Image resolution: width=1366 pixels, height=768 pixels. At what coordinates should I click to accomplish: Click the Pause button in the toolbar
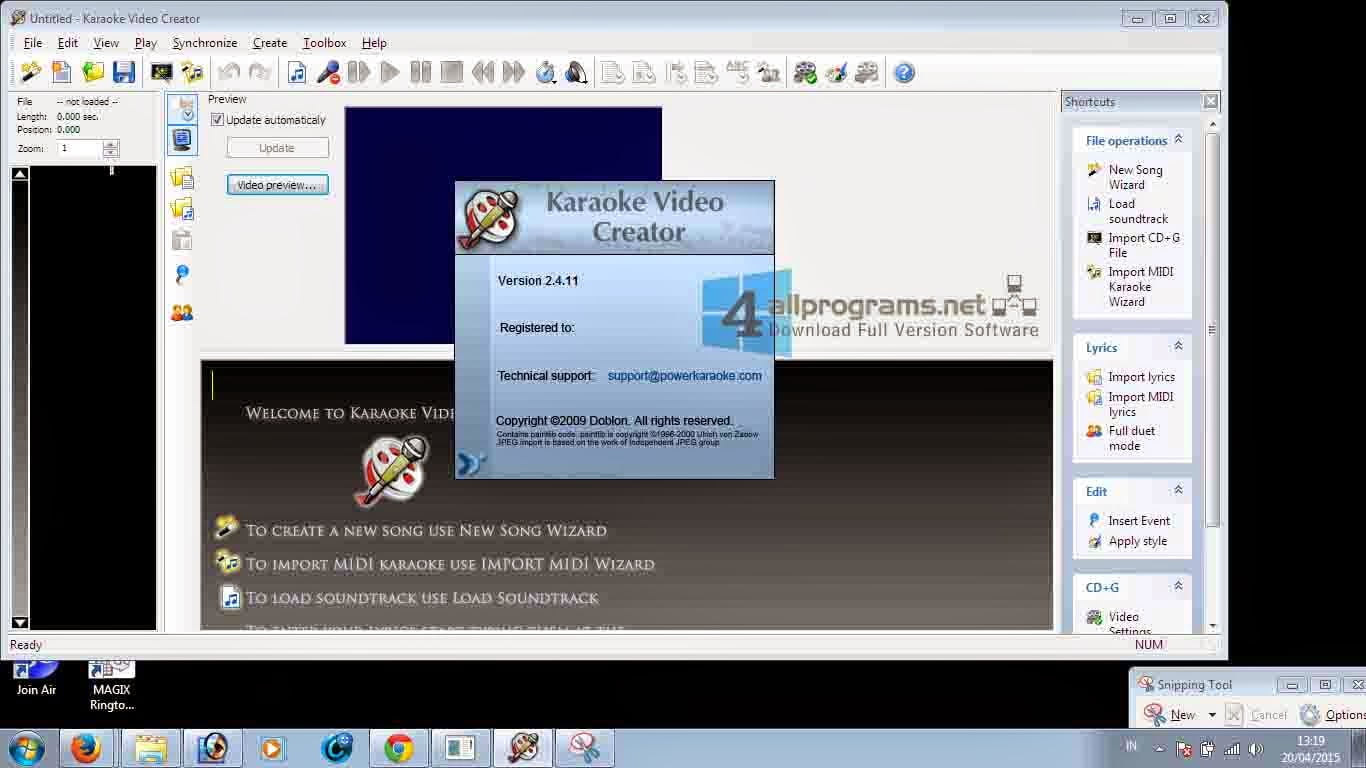(421, 72)
